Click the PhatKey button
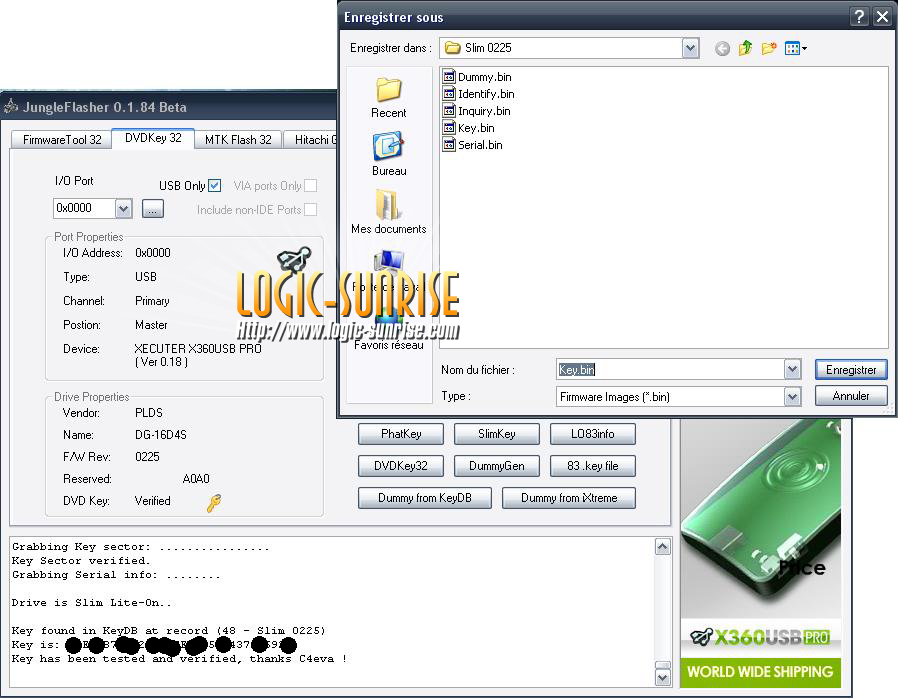The height and width of the screenshot is (698, 898). click(401, 434)
